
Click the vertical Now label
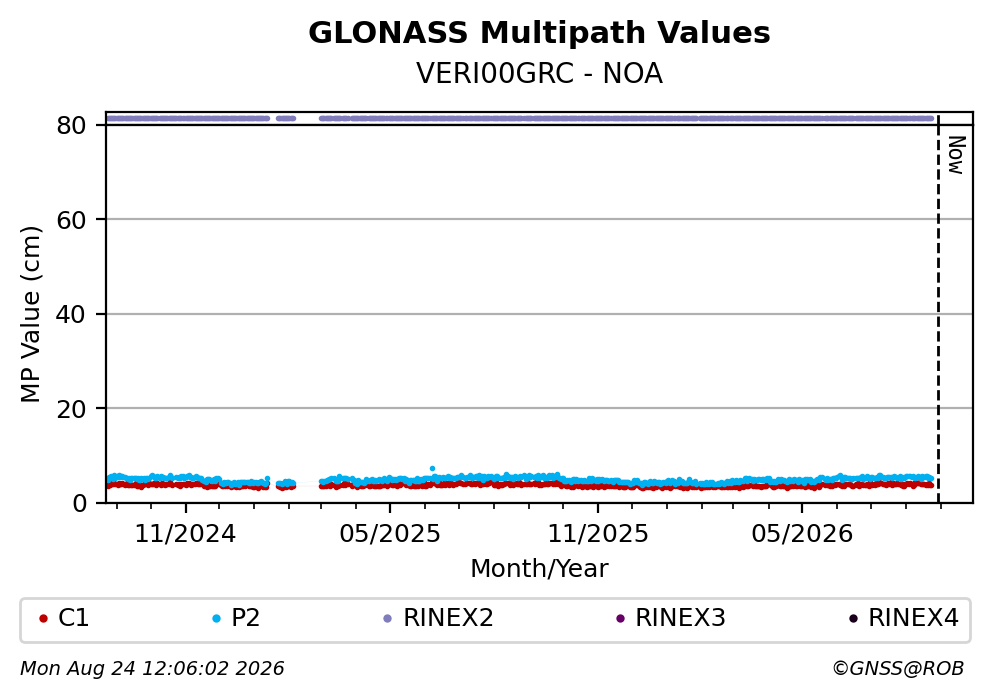pos(956,155)
